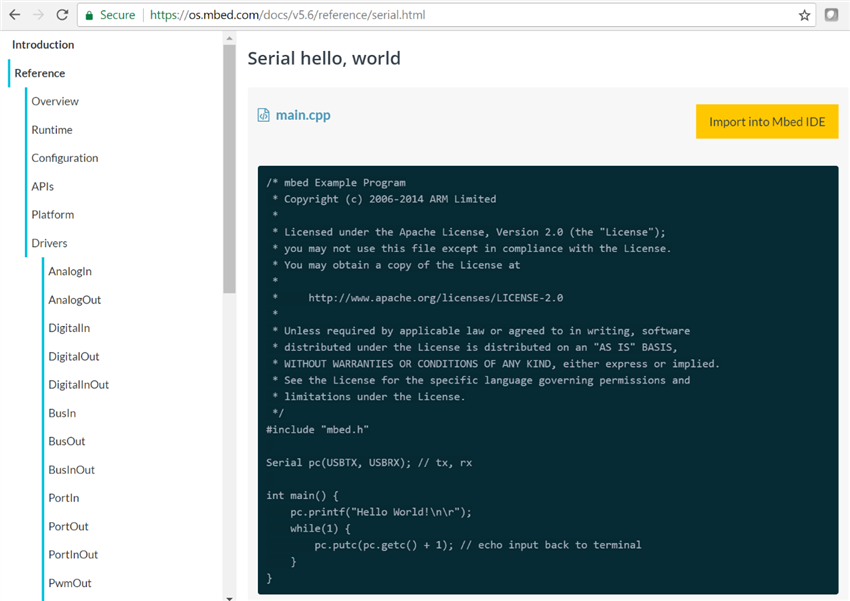This screenshot has width=850, height=601.
Task: Reload the page with refresh icon
Action: pyautogui.click(x=62, y=16)
